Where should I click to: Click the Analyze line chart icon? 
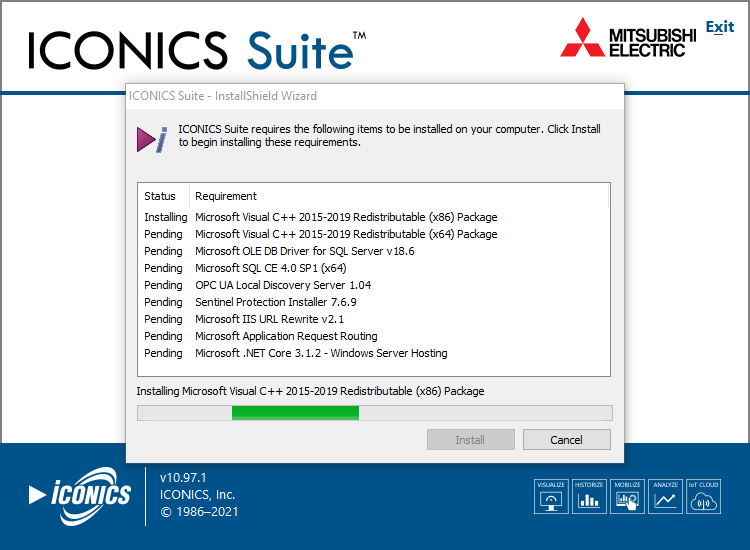click(x=665, y=496)
